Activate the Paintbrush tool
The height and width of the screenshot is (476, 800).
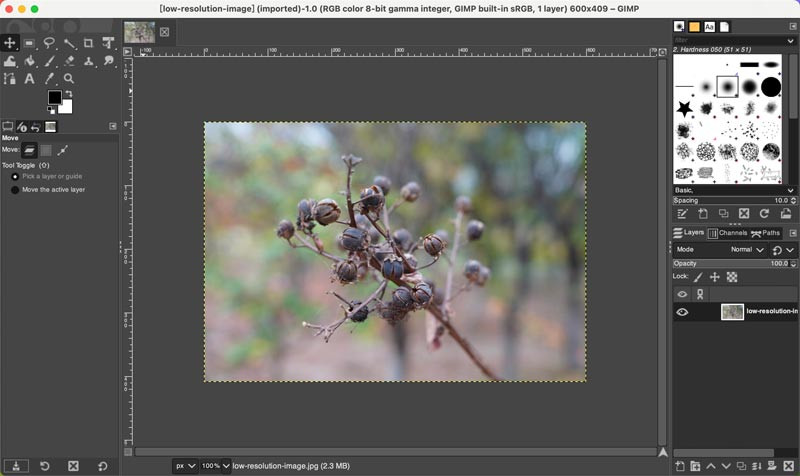pyautogui.click(x=49, y=61)
